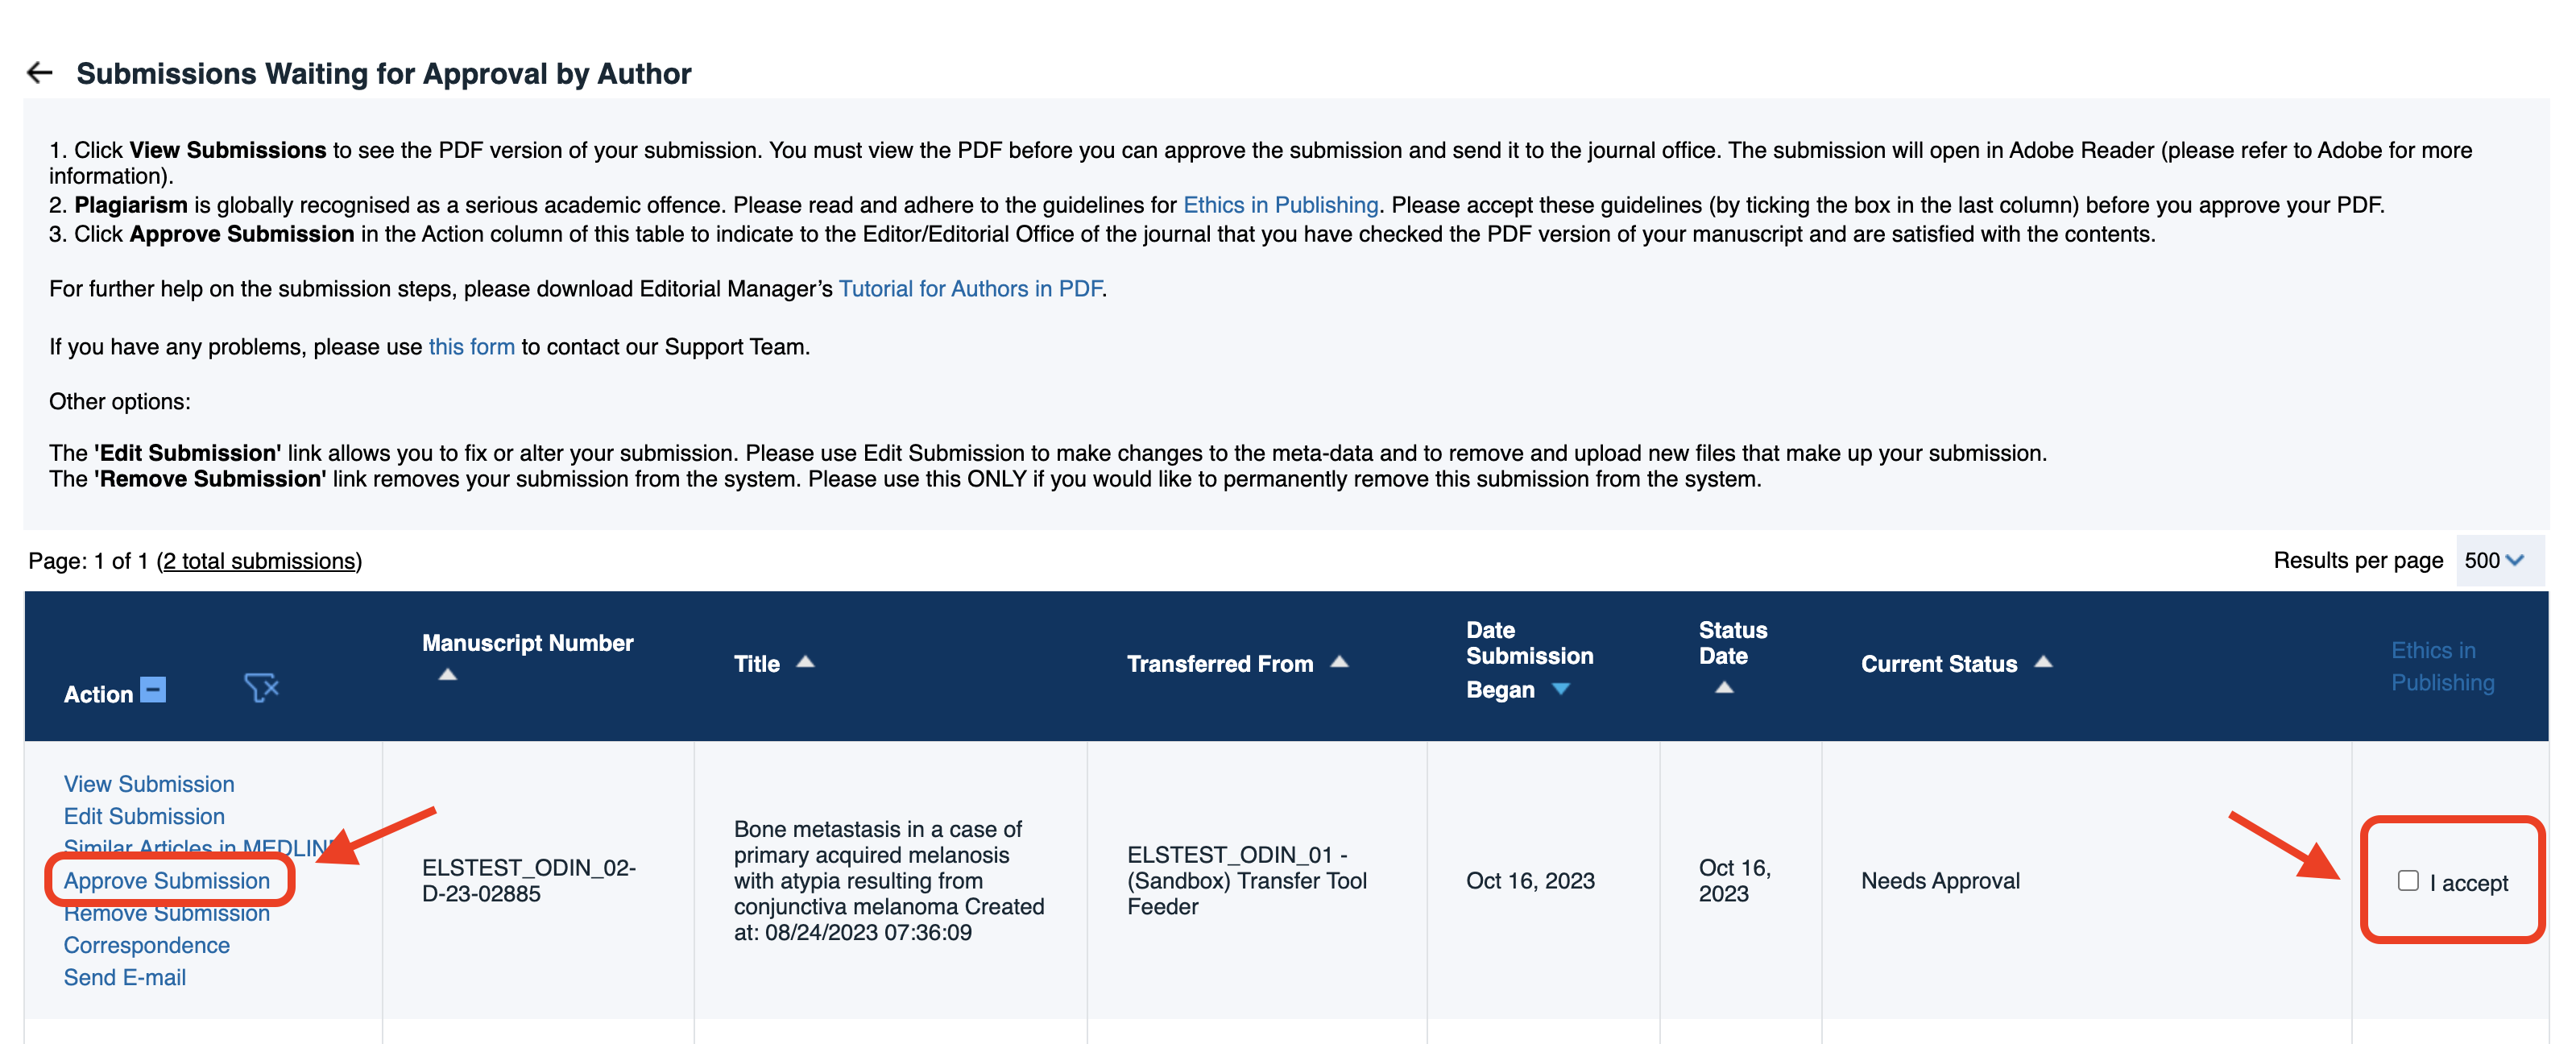Open Correspondence for the manuscript

[x=146, y=946]
